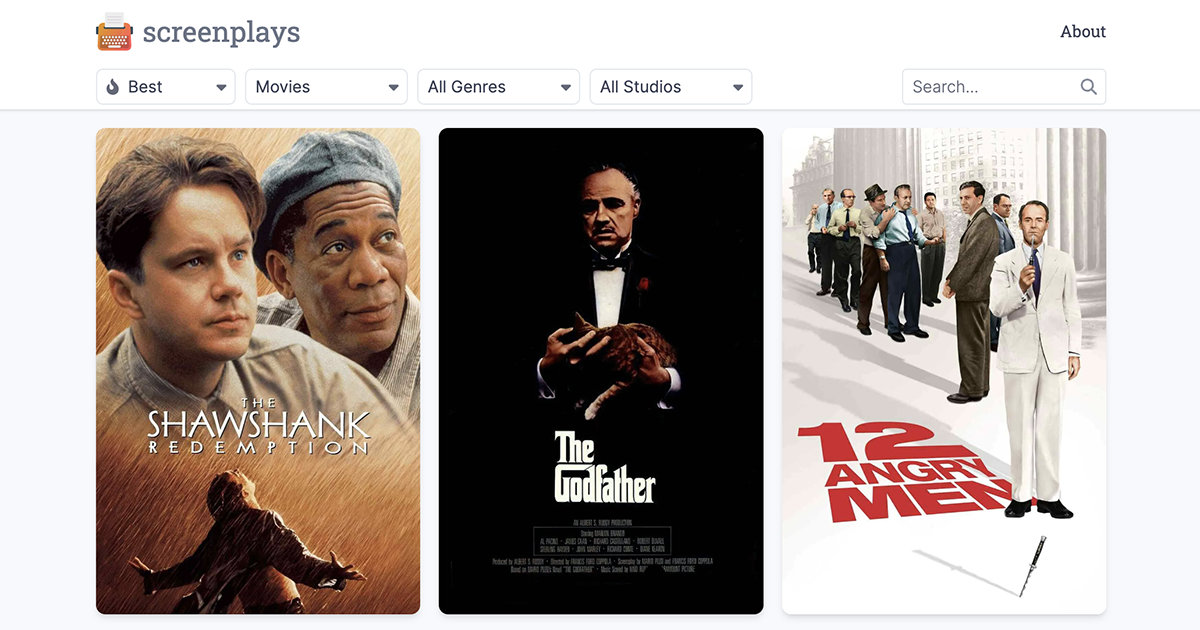1200x630 pixels.
Task: Expand the All Studios filter
Action: click(x=670, y=87)
